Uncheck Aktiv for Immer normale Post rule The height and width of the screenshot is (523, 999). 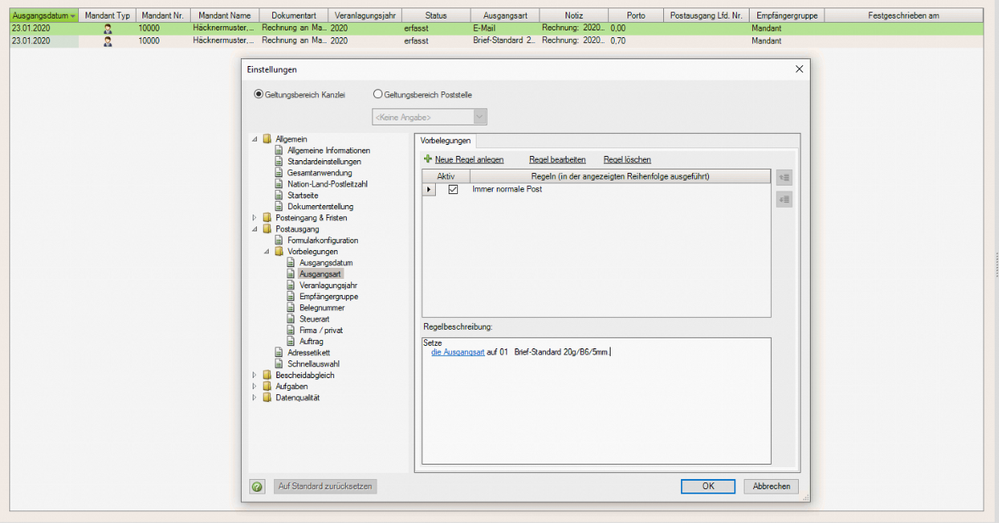click(x=453, y=189)
